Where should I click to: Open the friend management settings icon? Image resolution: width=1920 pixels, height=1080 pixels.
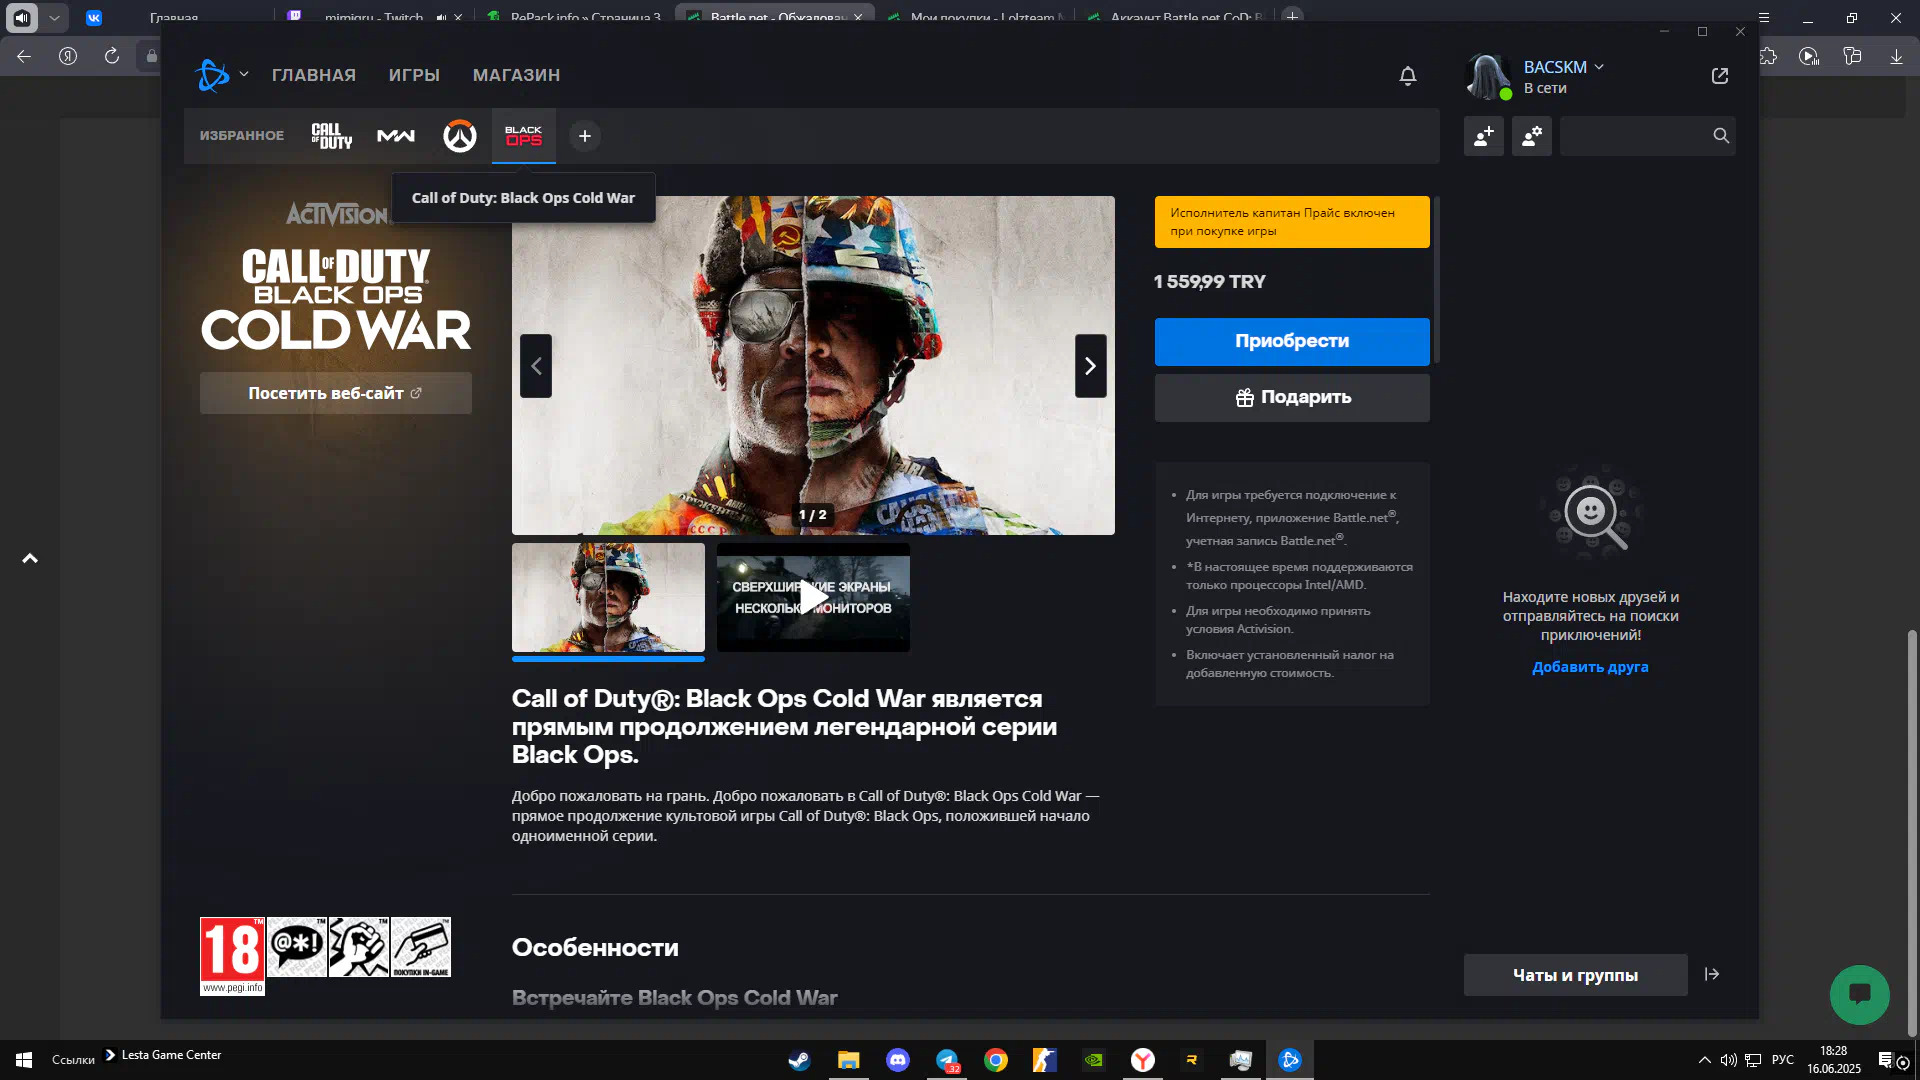(1532, 136)
